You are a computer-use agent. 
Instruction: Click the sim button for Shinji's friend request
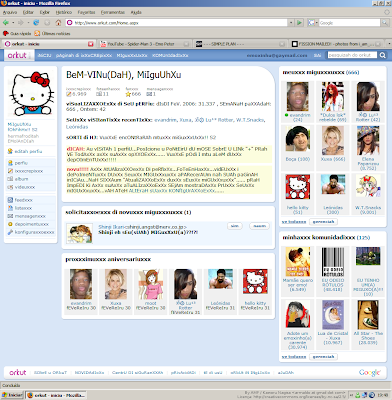coord(235,226)
